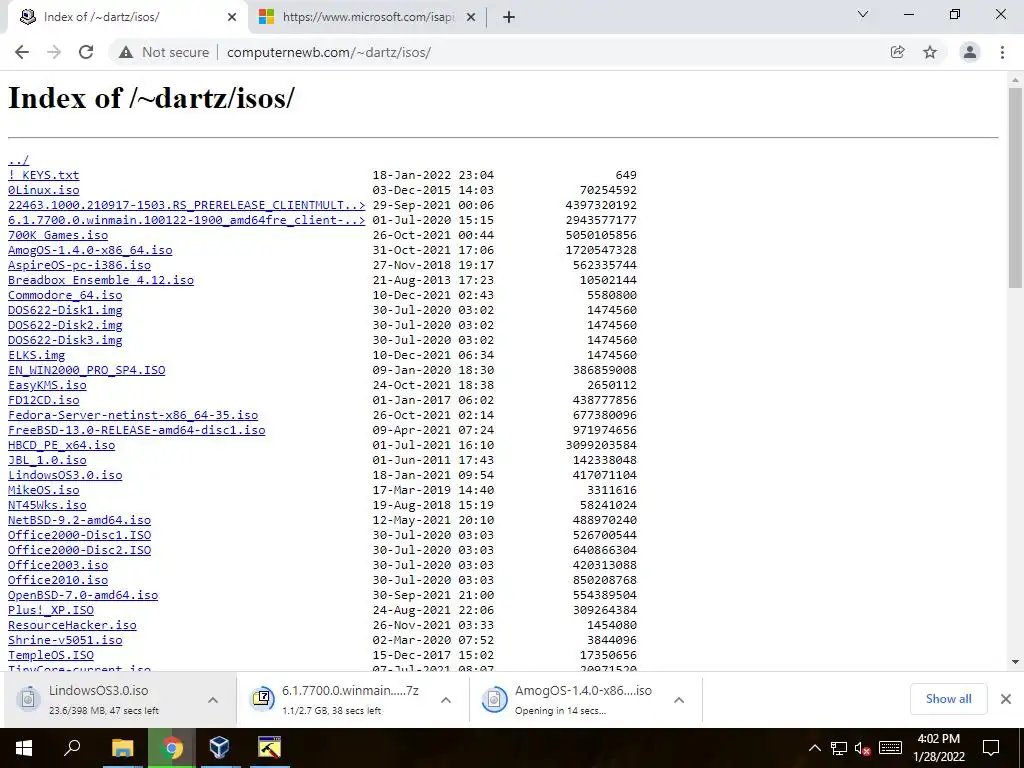Open the !_KEYS.txt file link
1024x768 pixels.
tap(43, 175)
